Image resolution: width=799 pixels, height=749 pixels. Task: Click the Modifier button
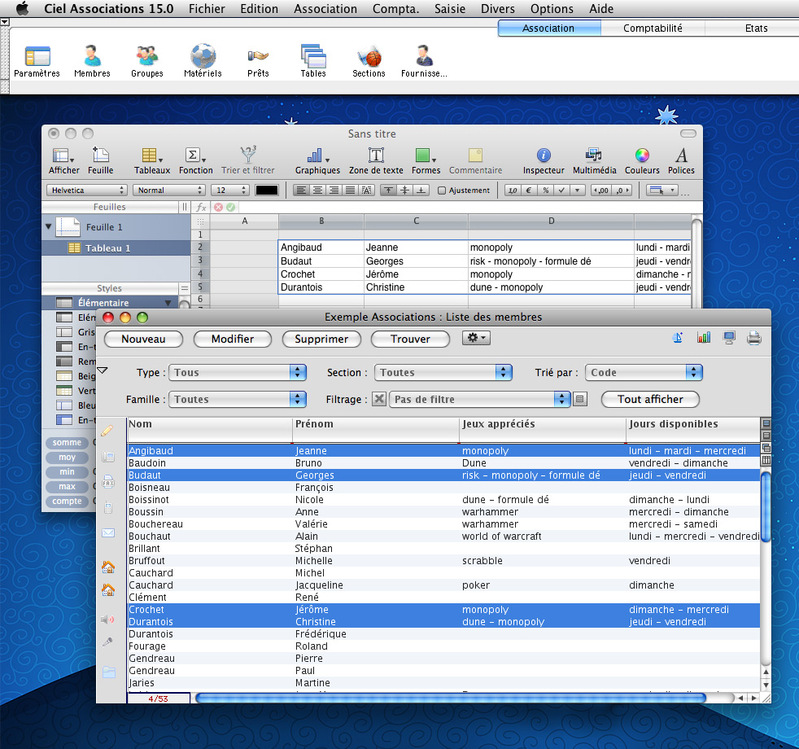pyautogui.click(x=232, y=339)
